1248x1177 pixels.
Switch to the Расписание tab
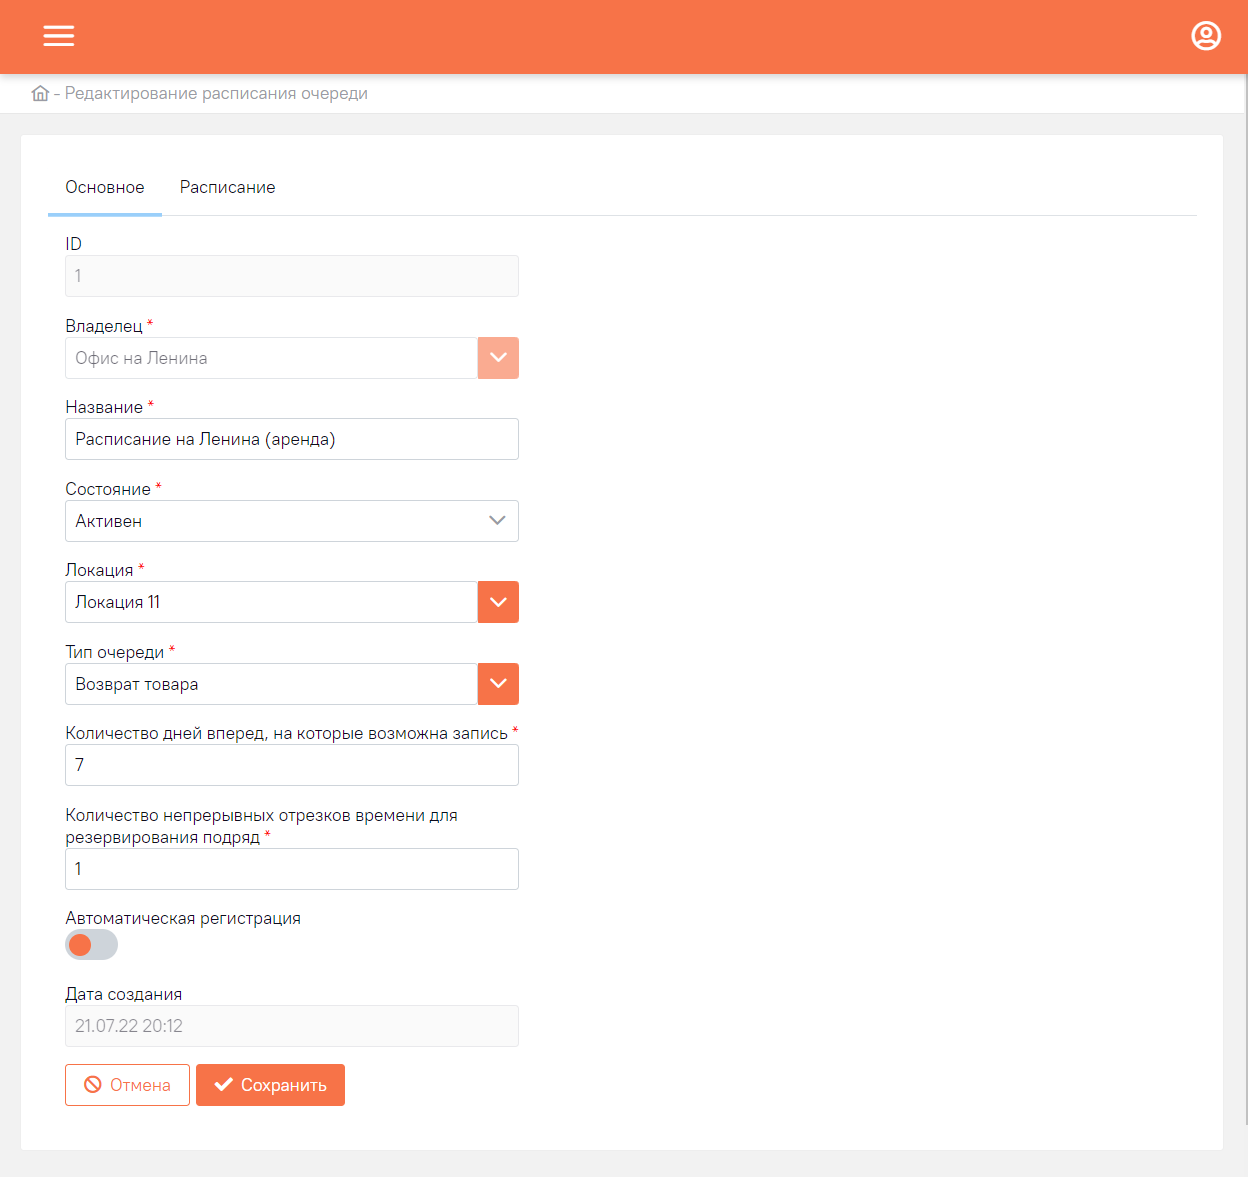coord(227,187)
